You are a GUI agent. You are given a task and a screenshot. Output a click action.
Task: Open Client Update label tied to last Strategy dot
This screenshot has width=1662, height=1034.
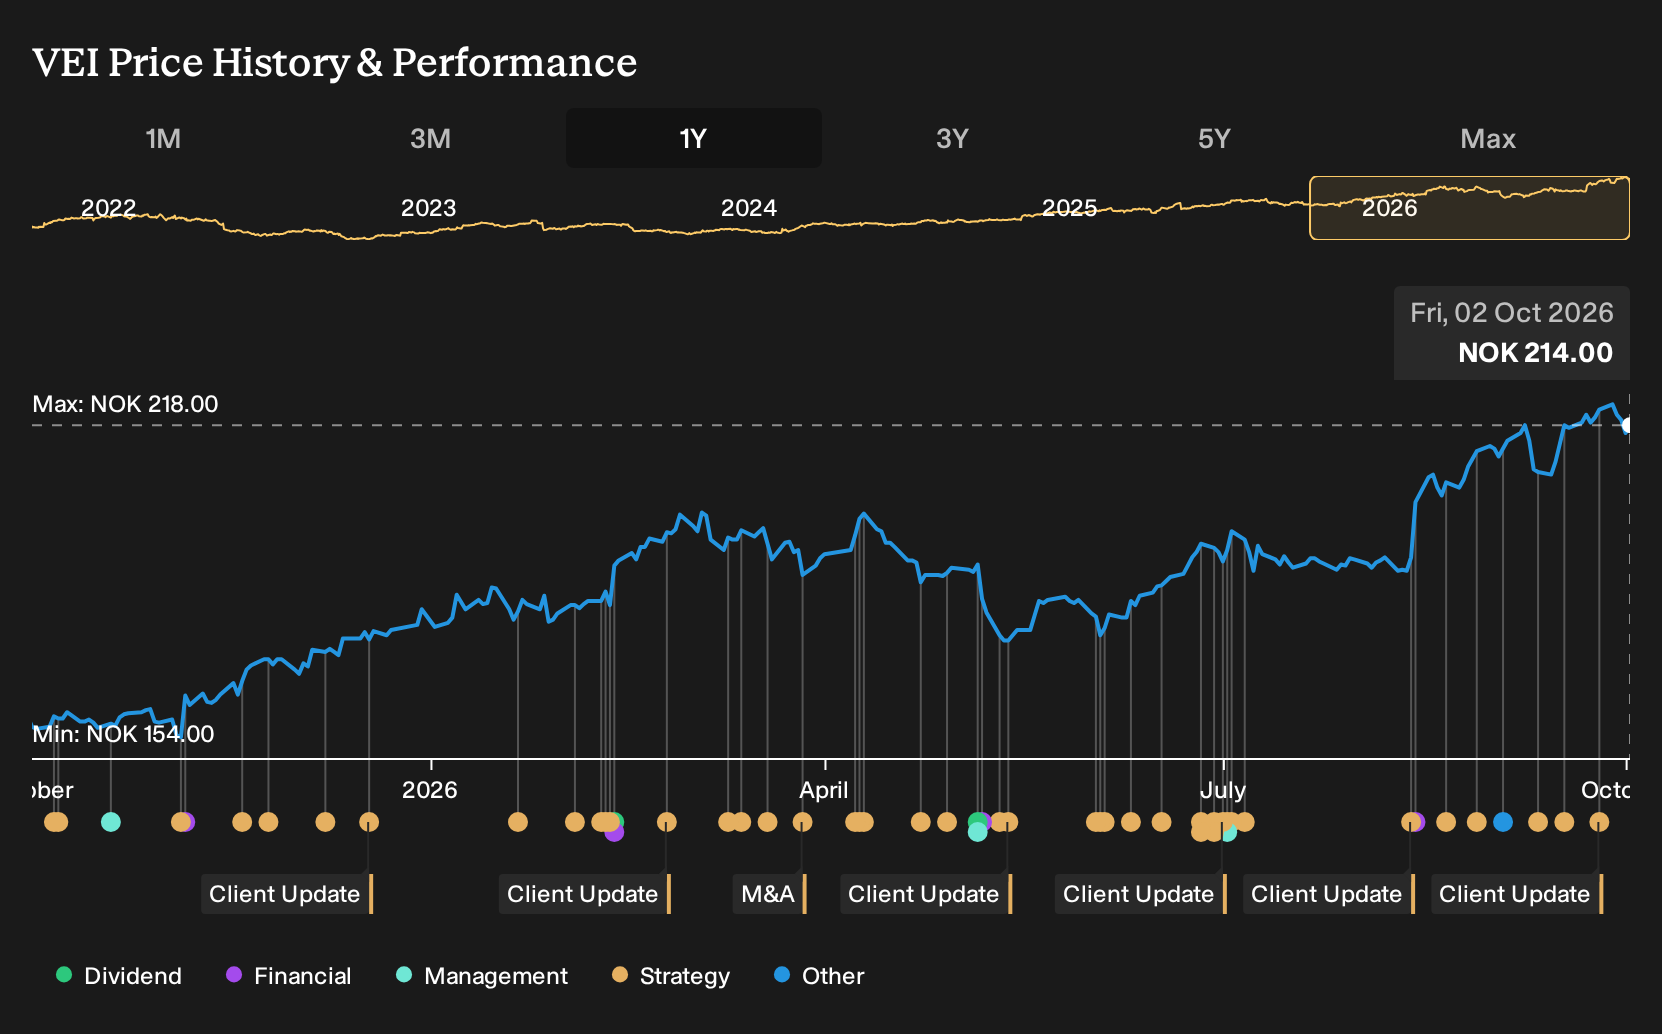click(1517, 894)
